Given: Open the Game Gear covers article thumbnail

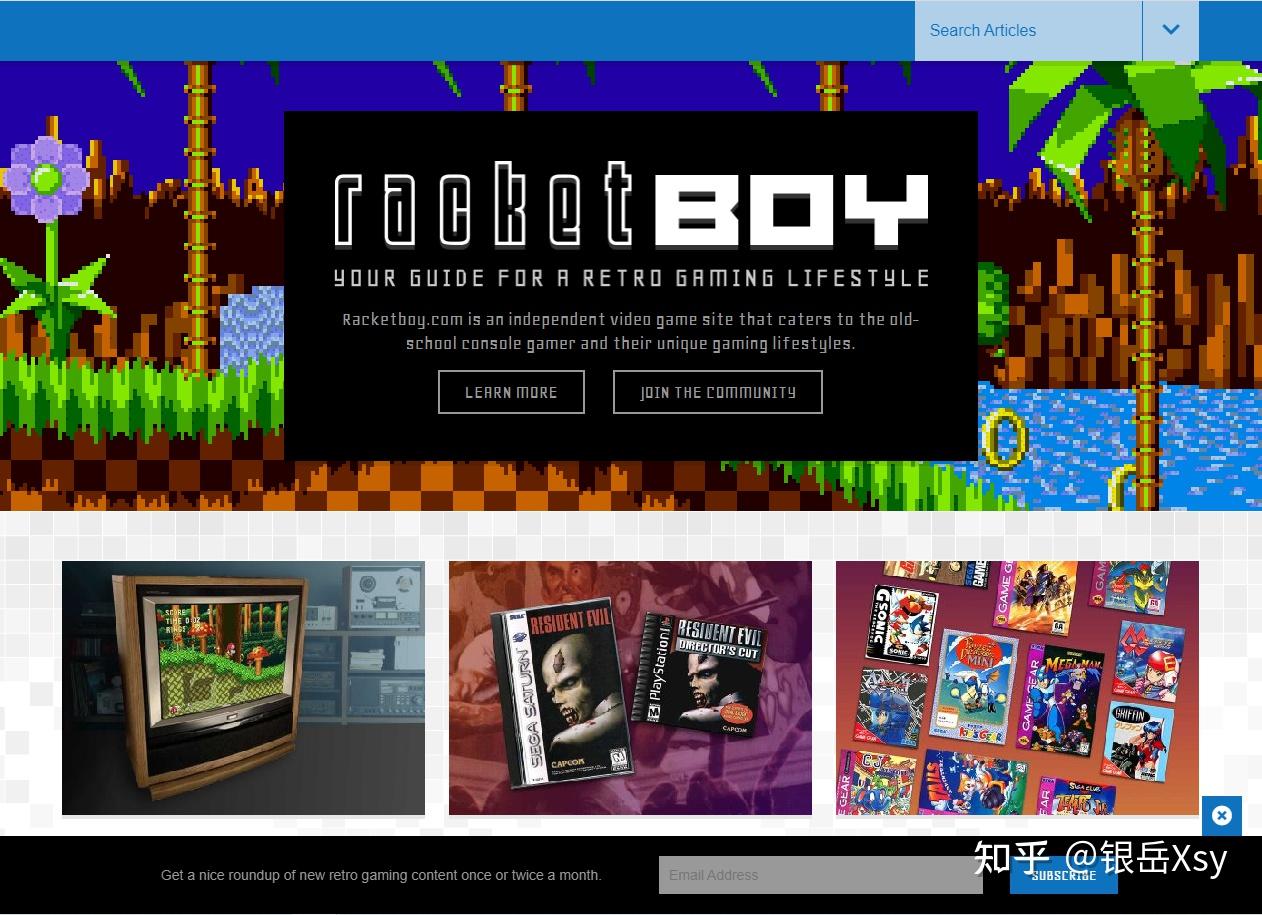Looking at the screenshot, I should 1017,688.
